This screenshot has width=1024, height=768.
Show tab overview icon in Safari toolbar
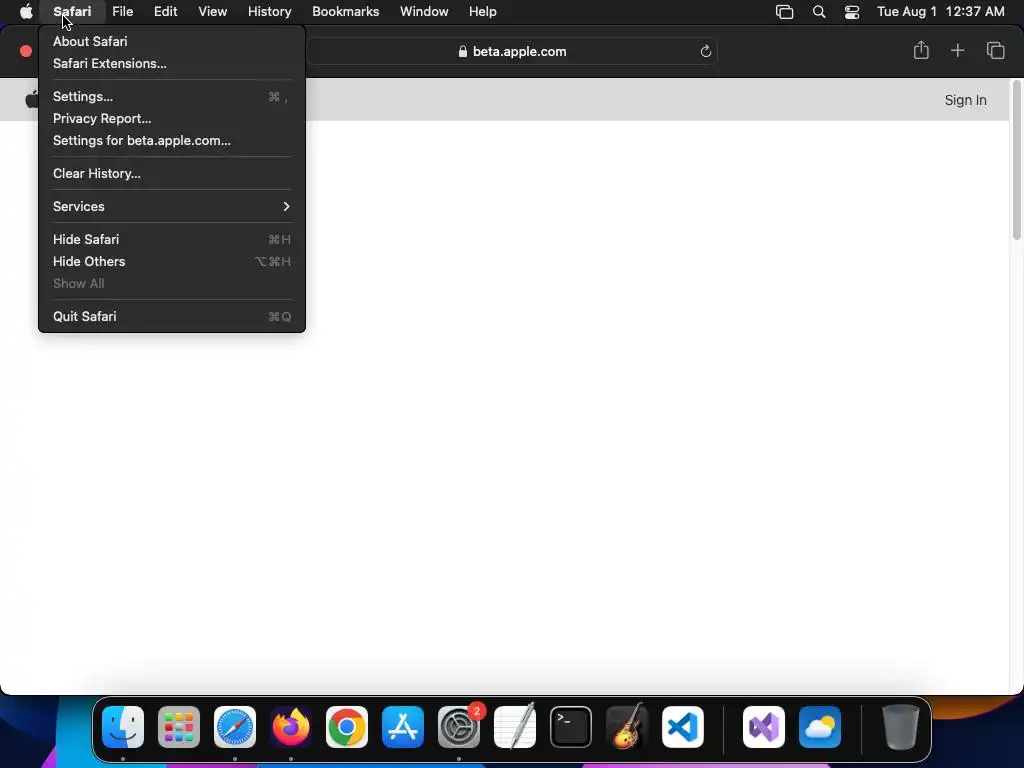tap(995, 50)
